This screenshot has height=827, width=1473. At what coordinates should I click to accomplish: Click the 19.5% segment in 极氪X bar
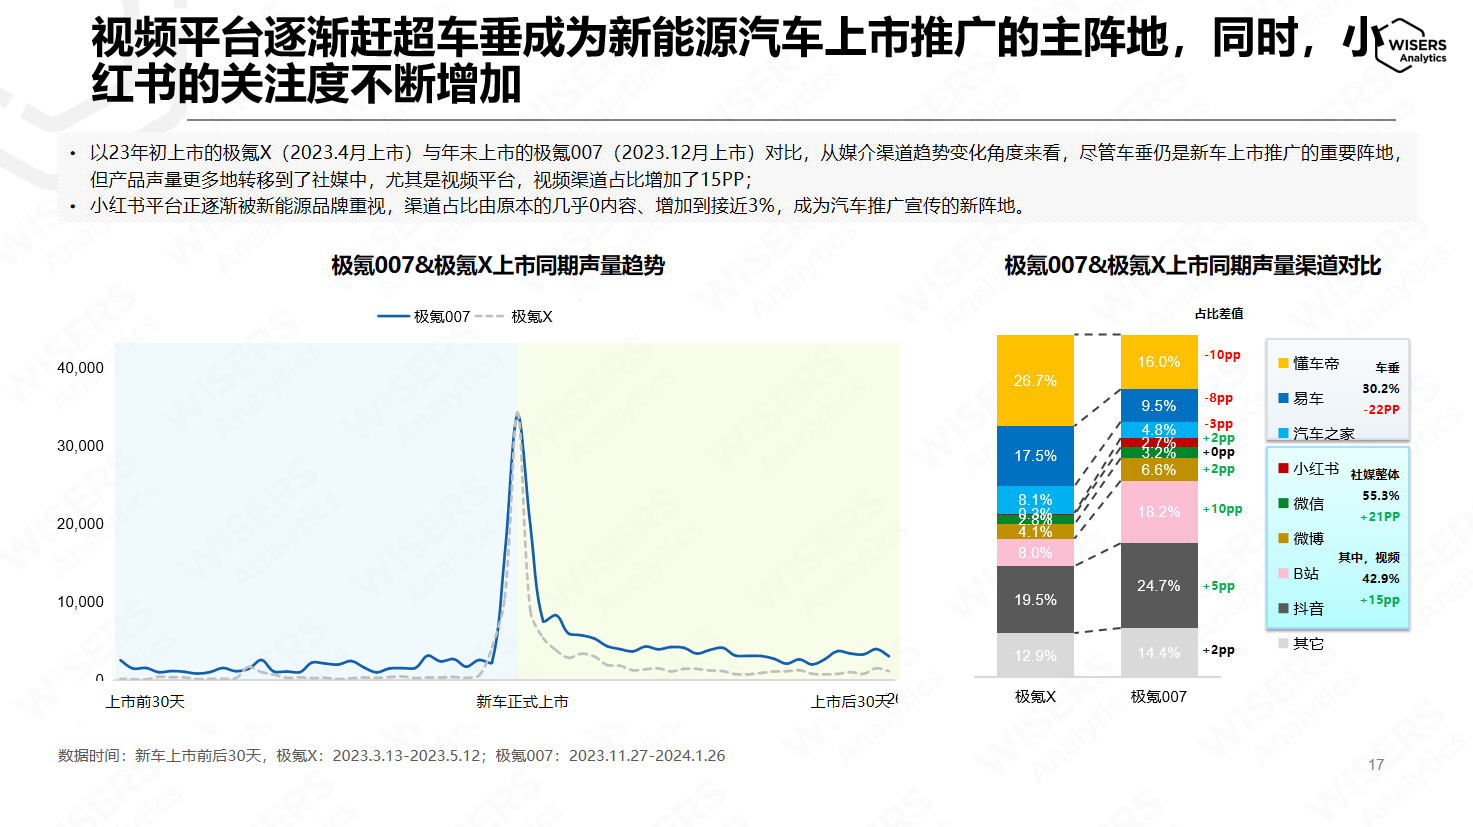(x=1035, y=599)
